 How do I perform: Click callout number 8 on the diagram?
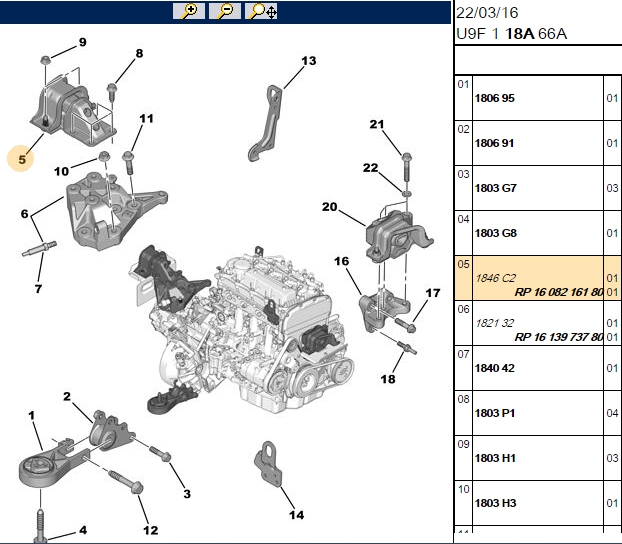tap(139, 53)
